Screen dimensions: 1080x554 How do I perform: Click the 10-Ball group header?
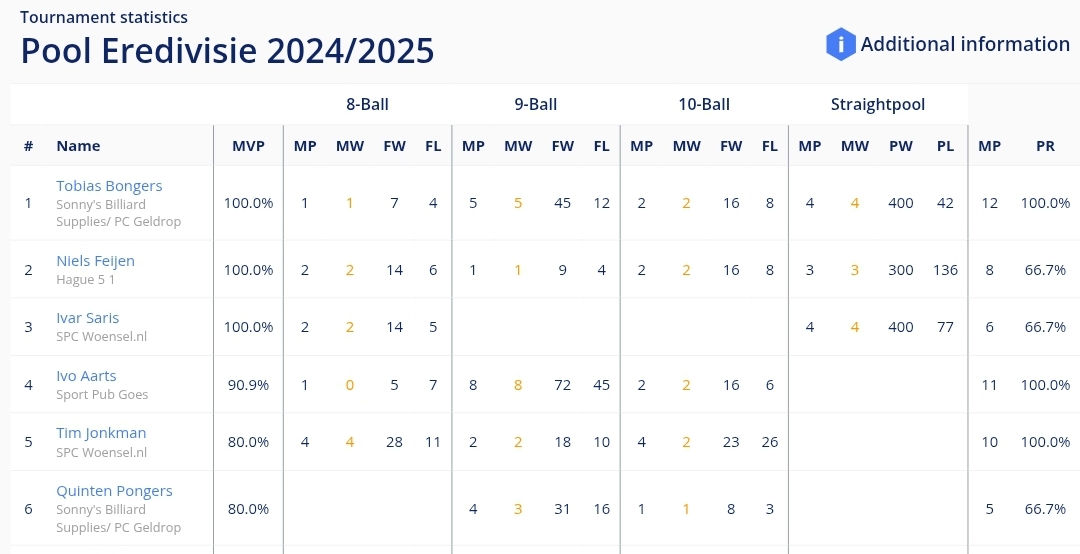(x=704, y=105)
